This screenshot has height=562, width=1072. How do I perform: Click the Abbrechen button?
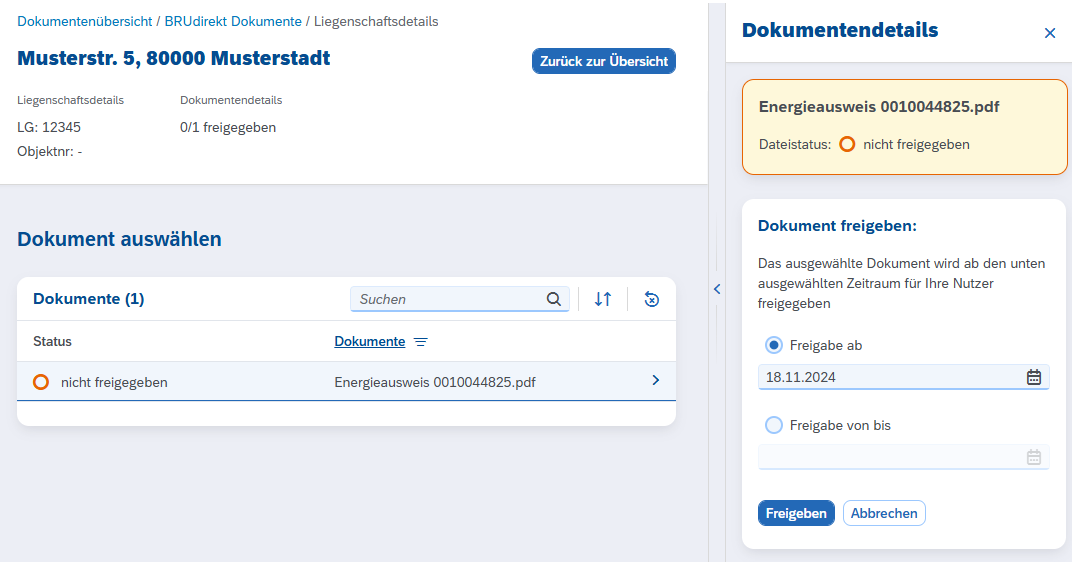(x=884, y=513)
